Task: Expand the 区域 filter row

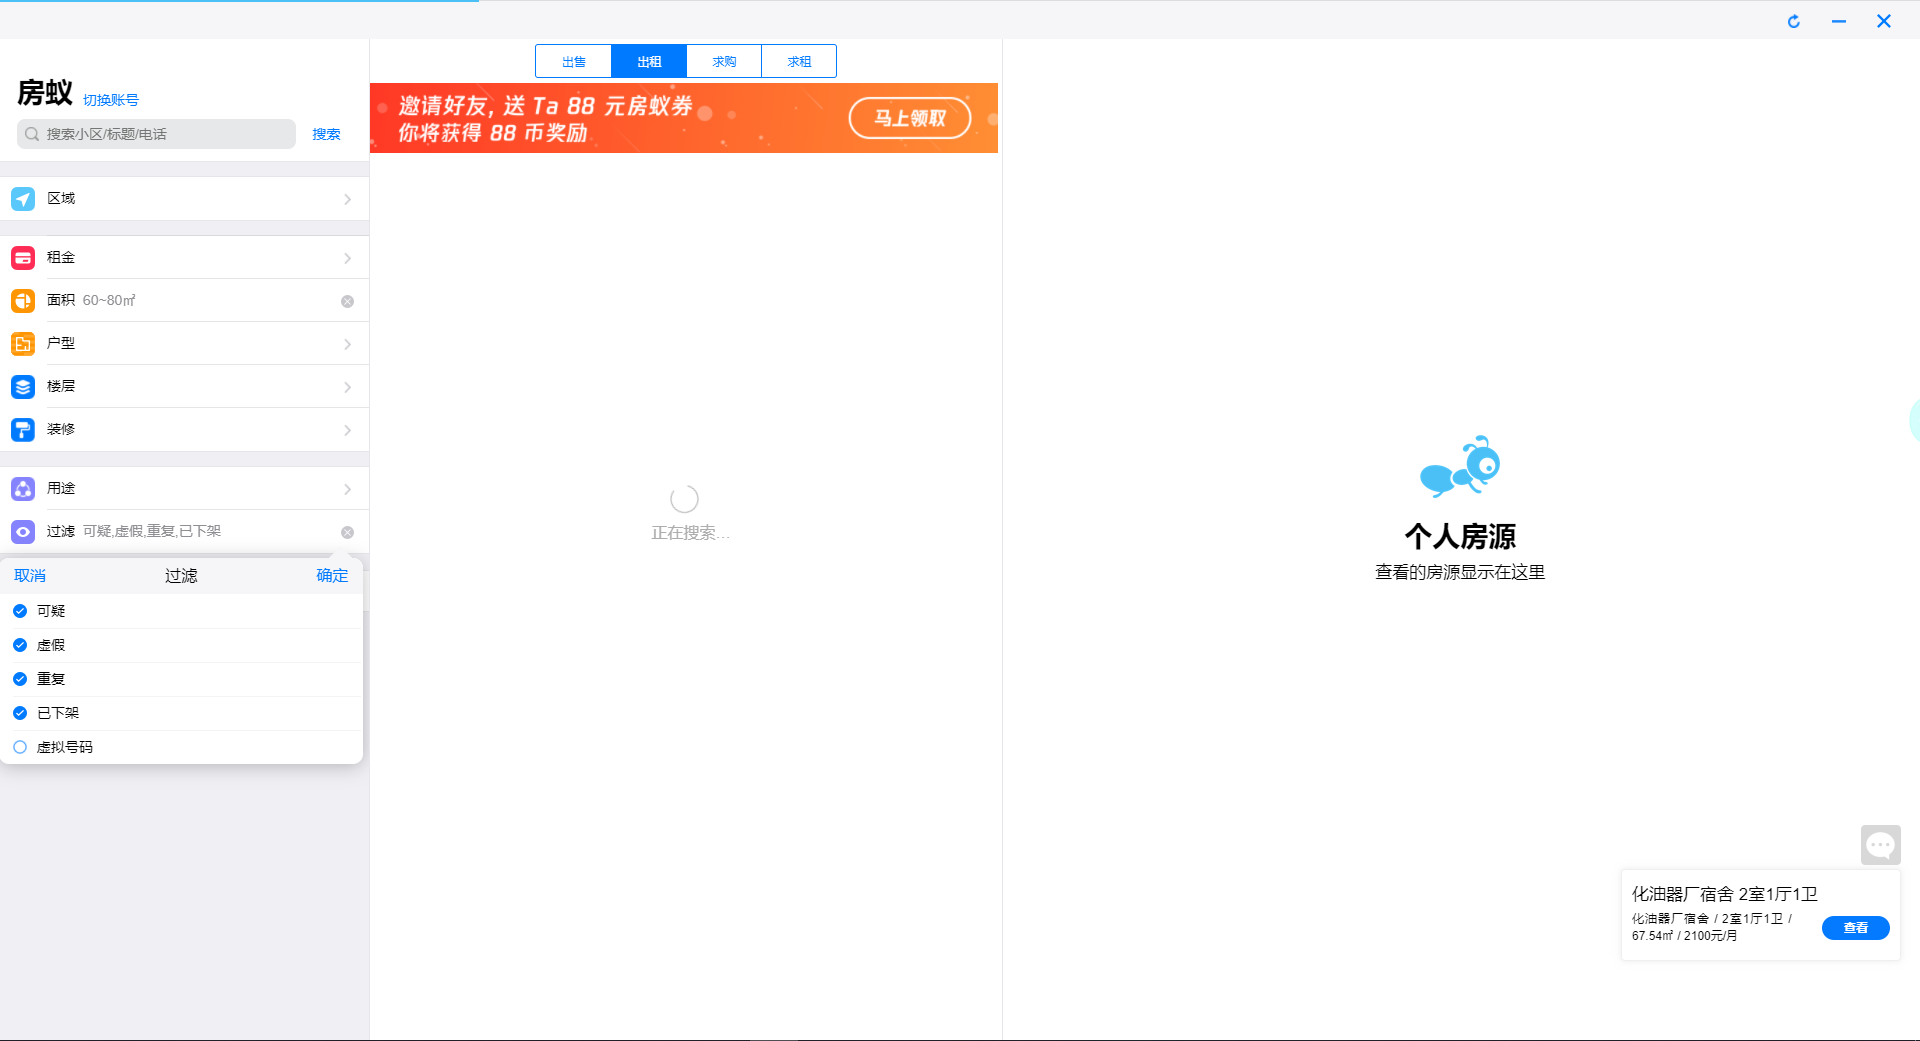Action: (185, 199)
